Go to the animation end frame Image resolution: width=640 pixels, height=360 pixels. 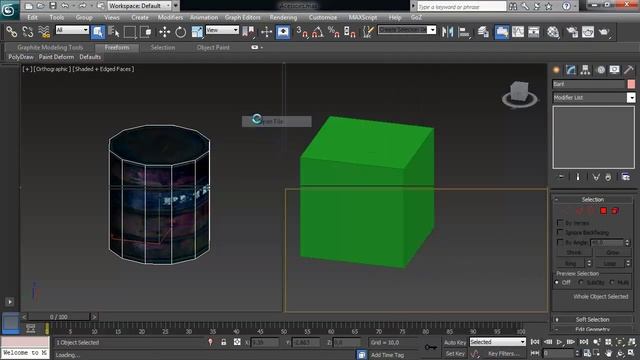(584, 342)
